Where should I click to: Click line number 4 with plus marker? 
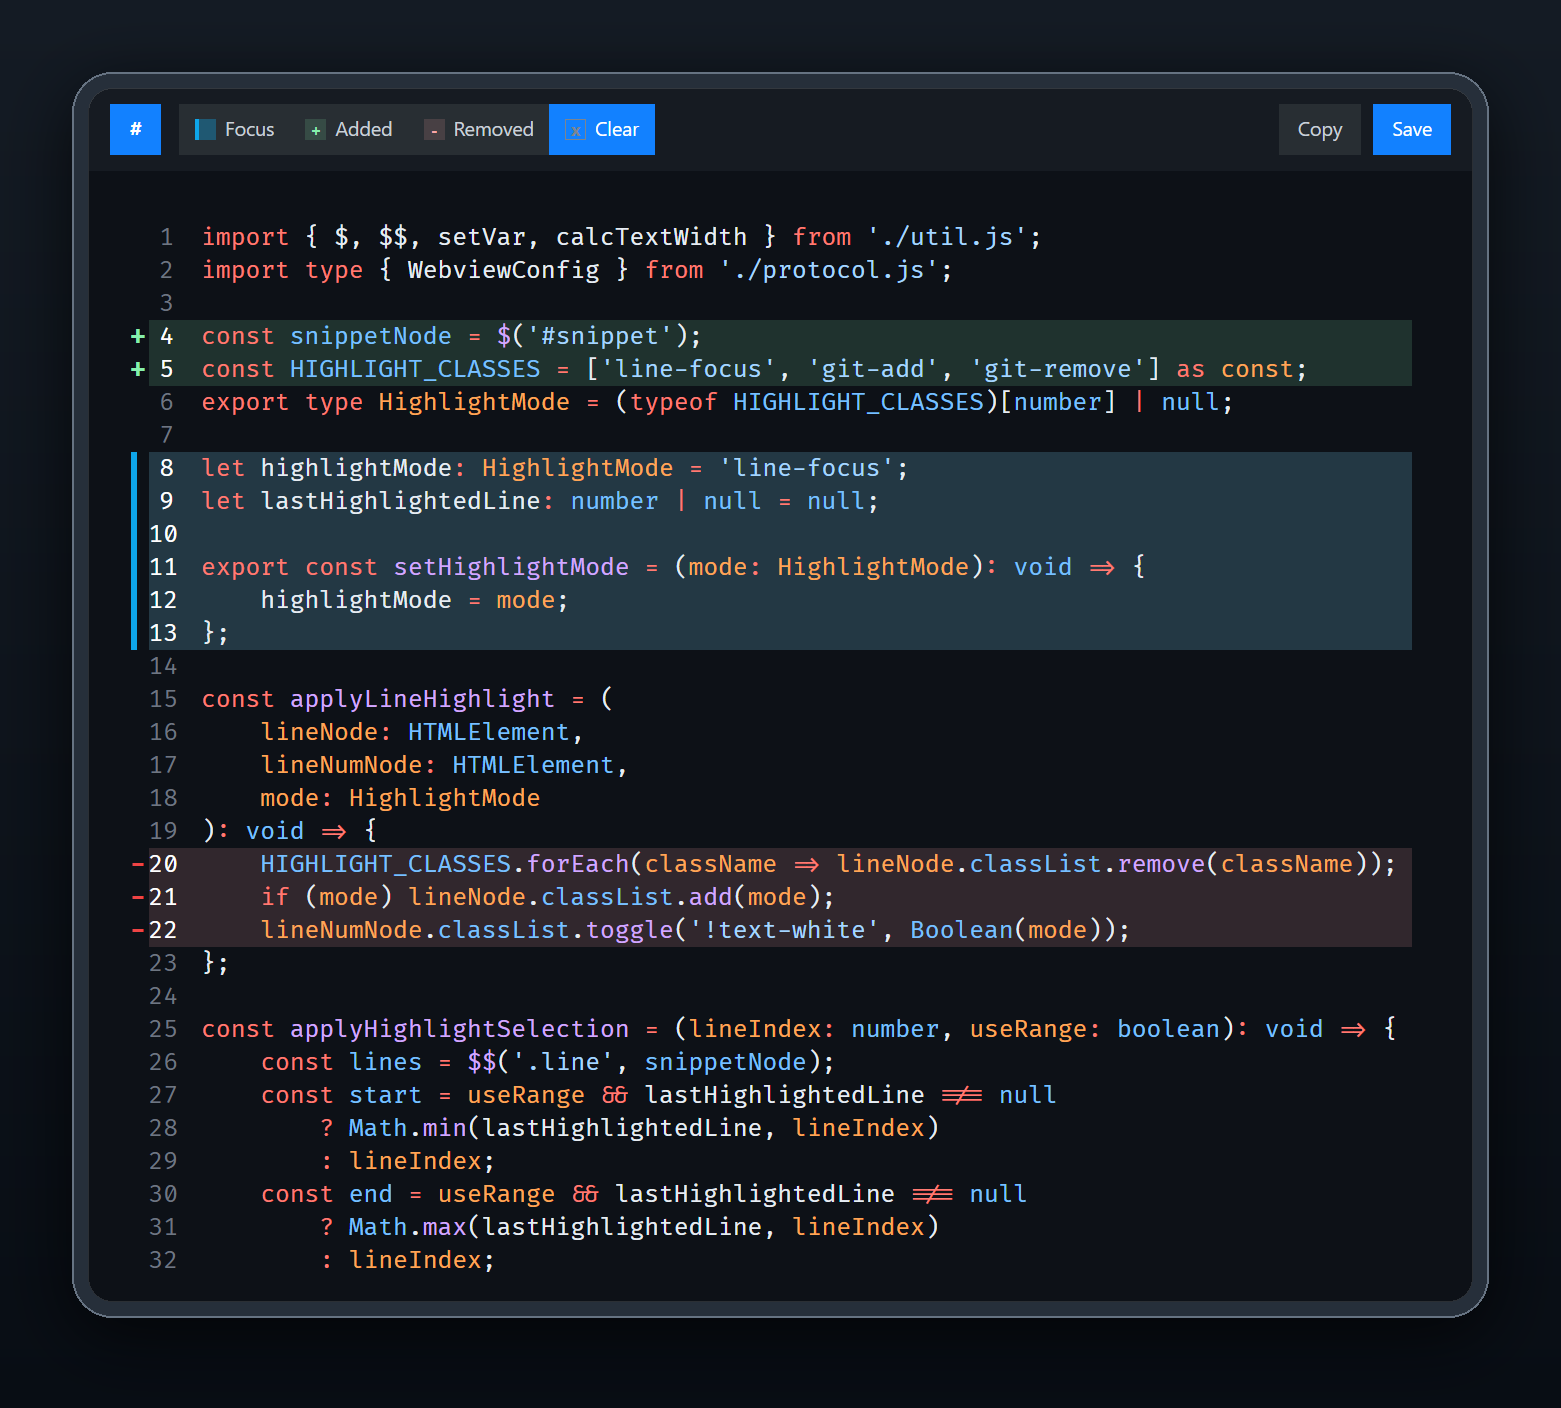coord(166,336)
